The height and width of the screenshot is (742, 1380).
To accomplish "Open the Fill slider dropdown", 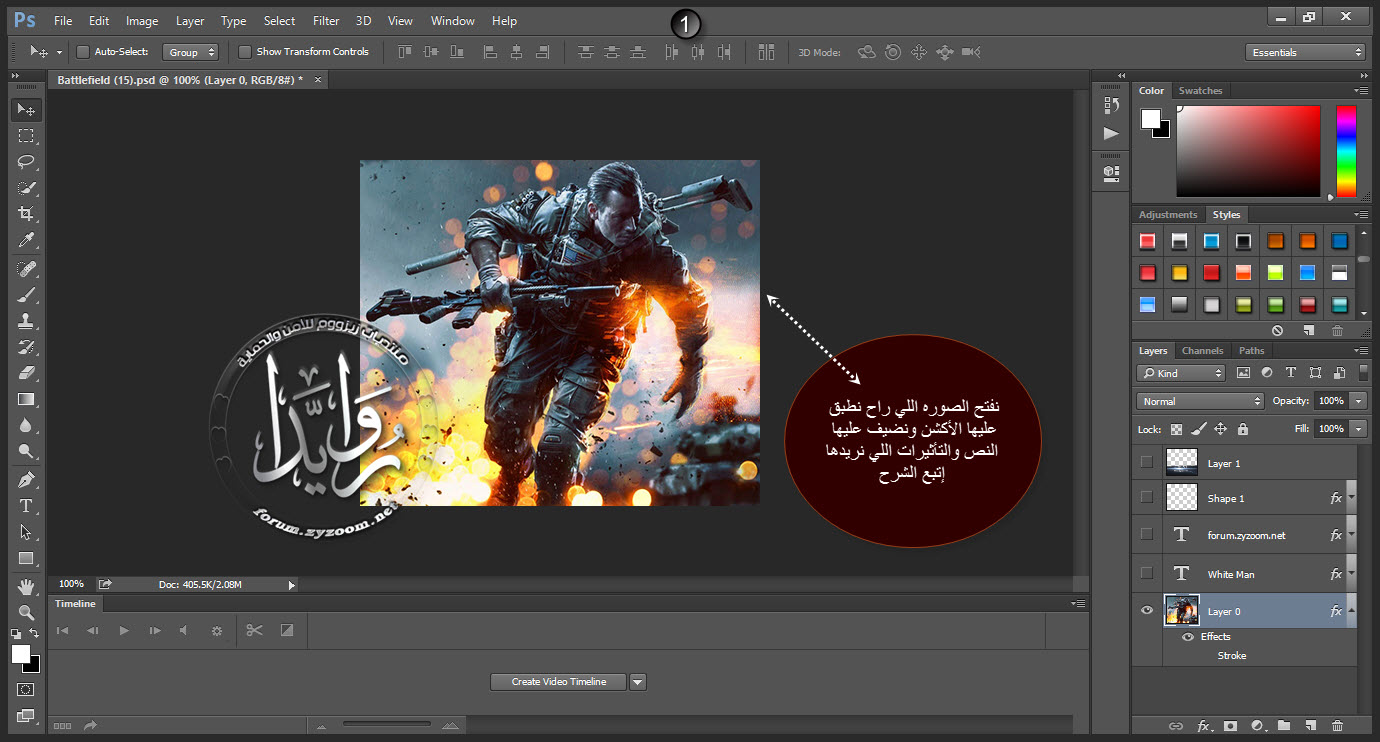I will pyautogui.click(x=1357, y=428).
